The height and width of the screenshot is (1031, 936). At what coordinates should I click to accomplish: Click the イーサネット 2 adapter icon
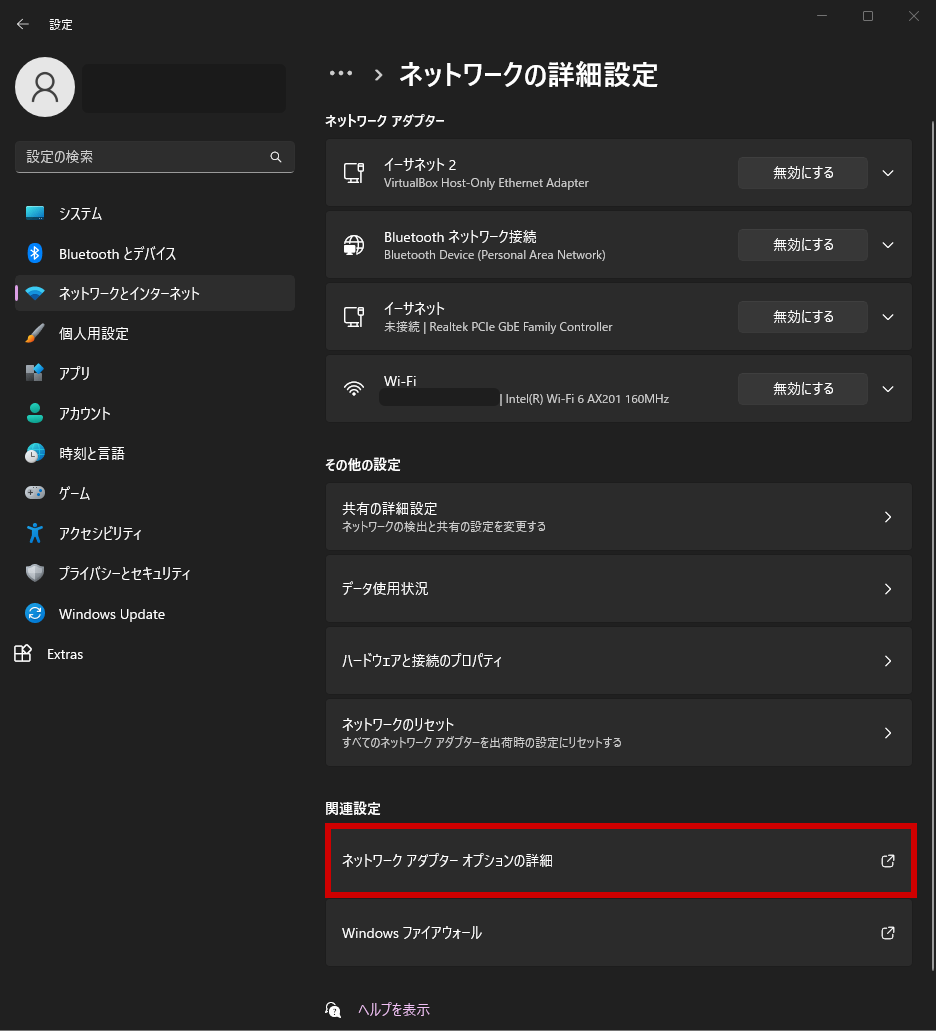pyautogui.click(x=354, y=173)
